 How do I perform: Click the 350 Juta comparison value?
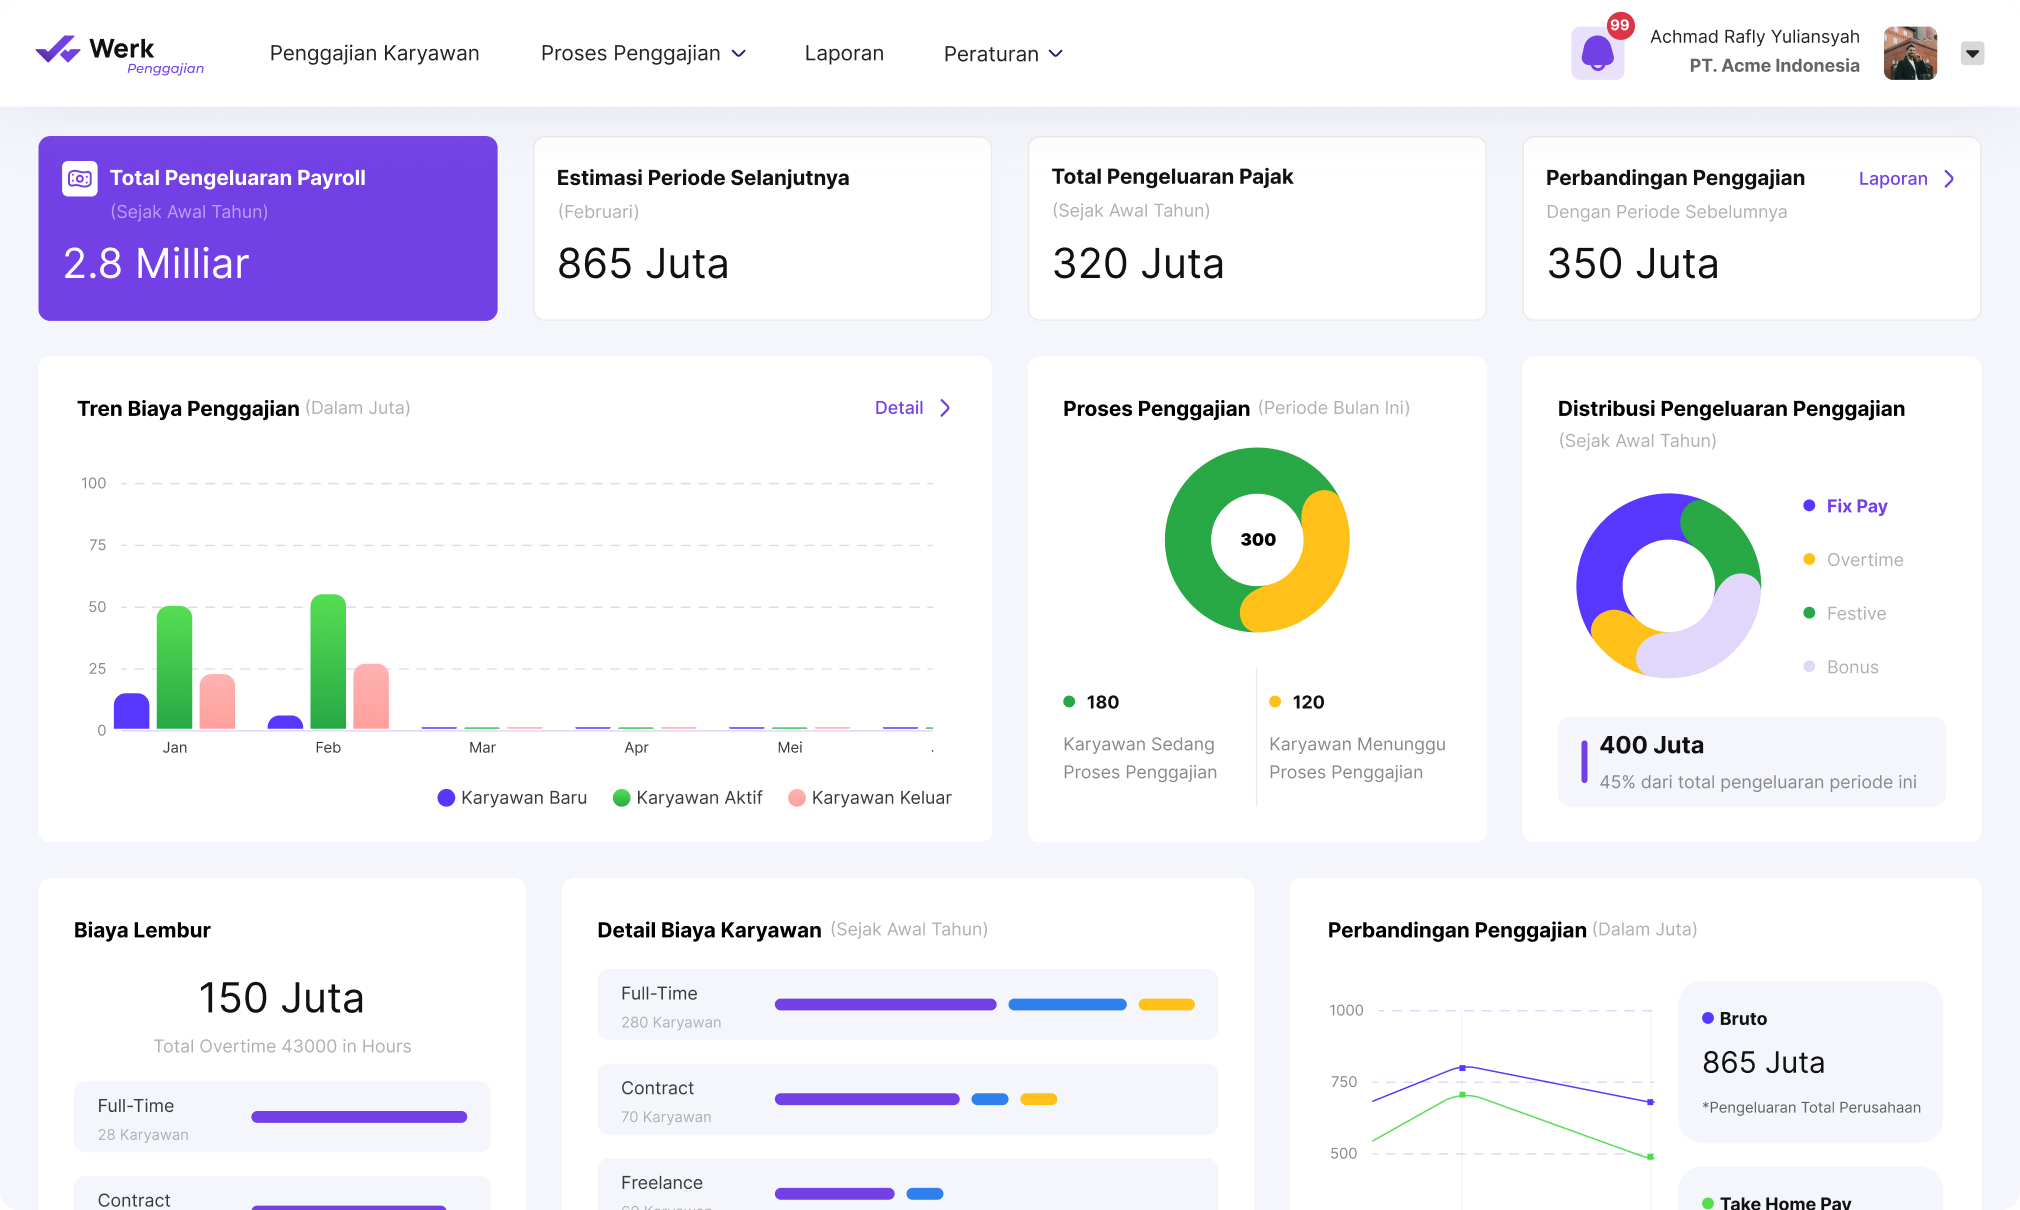[x=1633, y=264]
